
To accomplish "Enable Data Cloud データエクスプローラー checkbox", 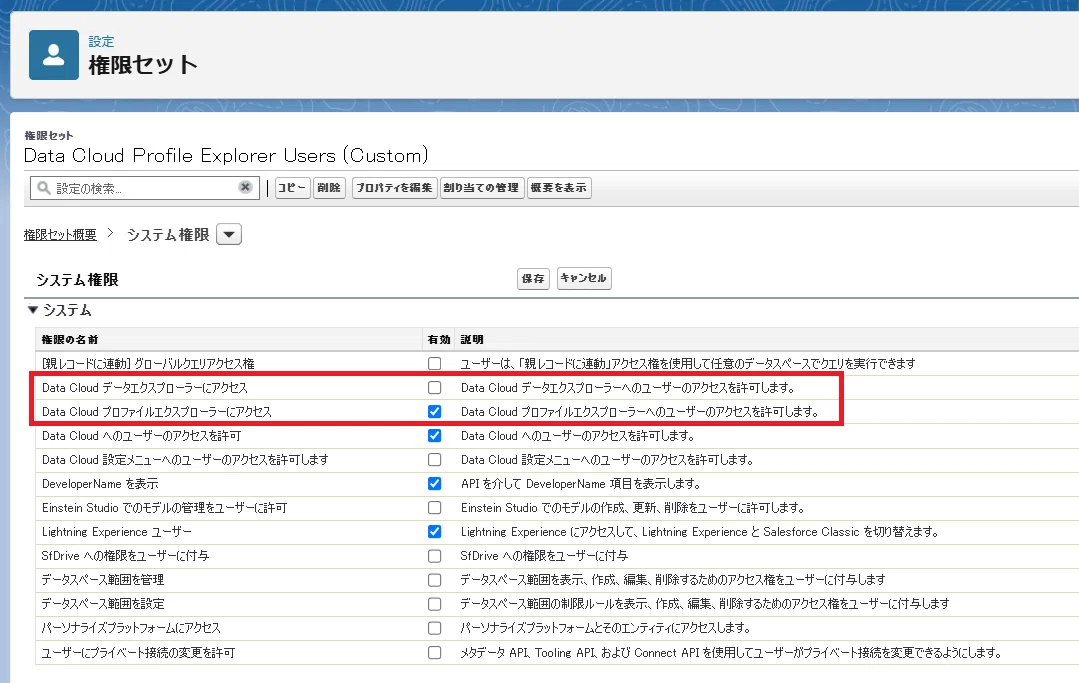I will (434, 387).
